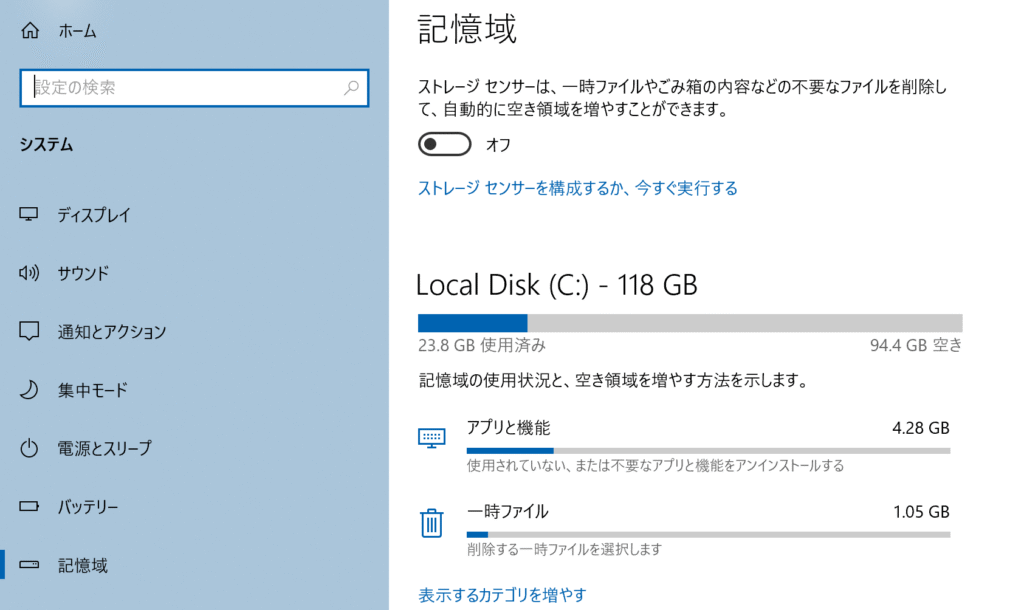Focus the 設定の検索 search field
1024x610 pixels.
tap(194, 88)
